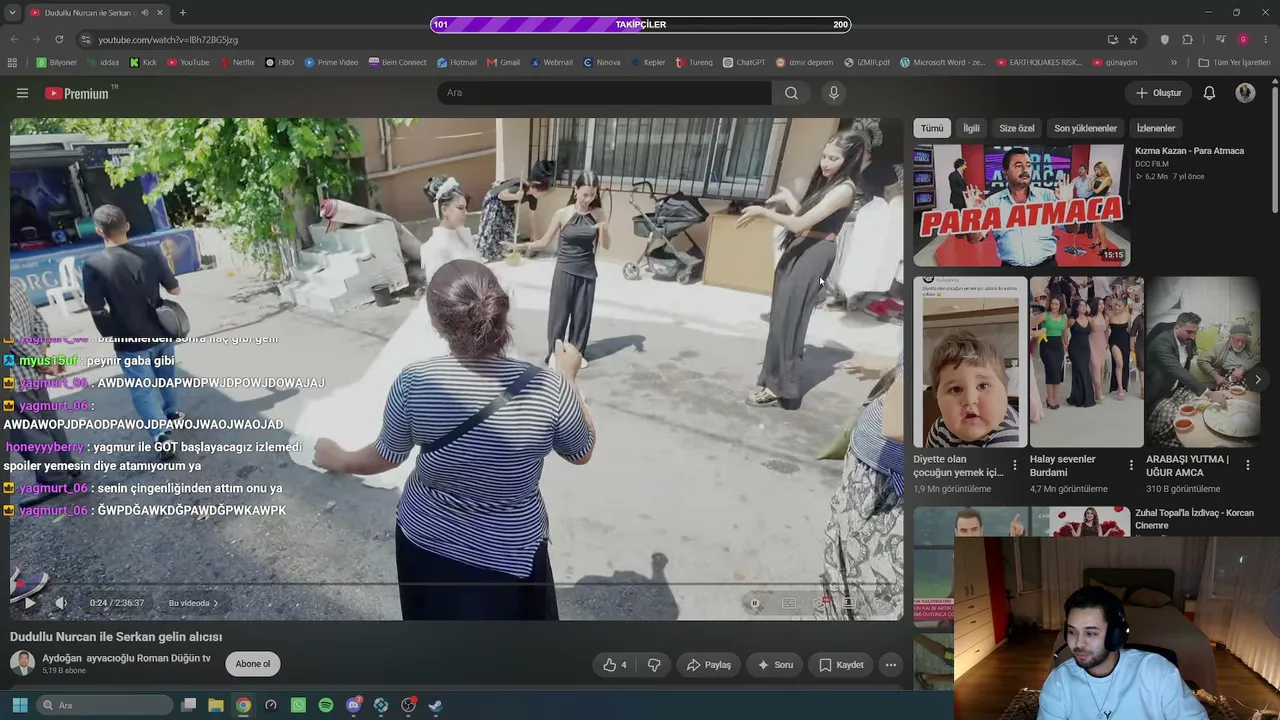Toggle subtitles in the video player
Viewport: 1280px width, 720px height.
pyautogui.click(x=789, y=603)
